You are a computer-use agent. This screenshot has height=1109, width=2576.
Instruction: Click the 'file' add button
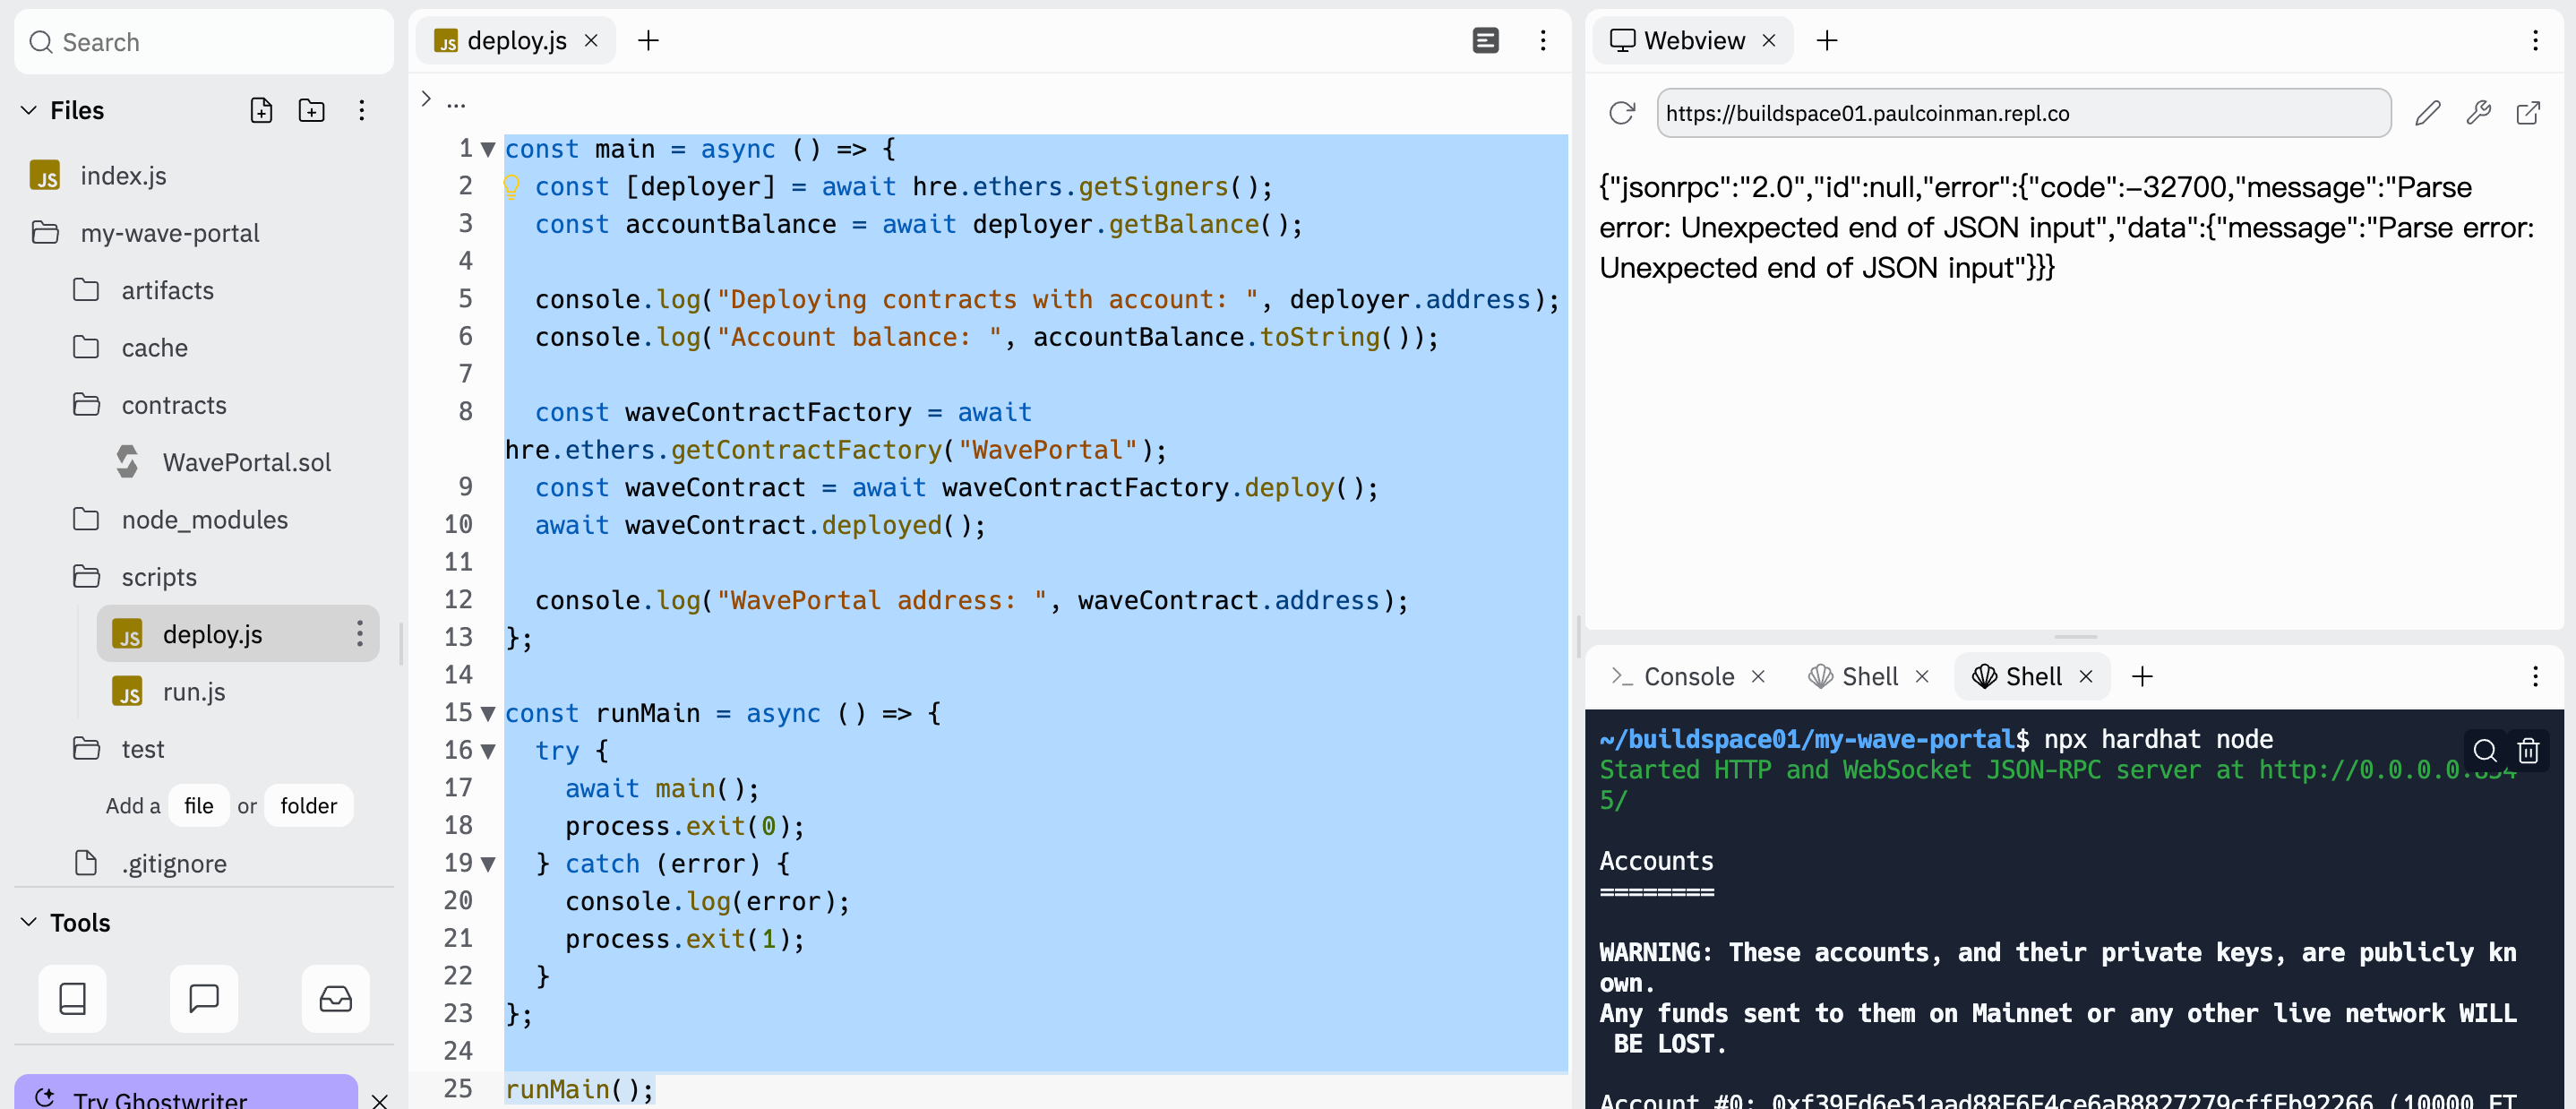click(198, 805)
